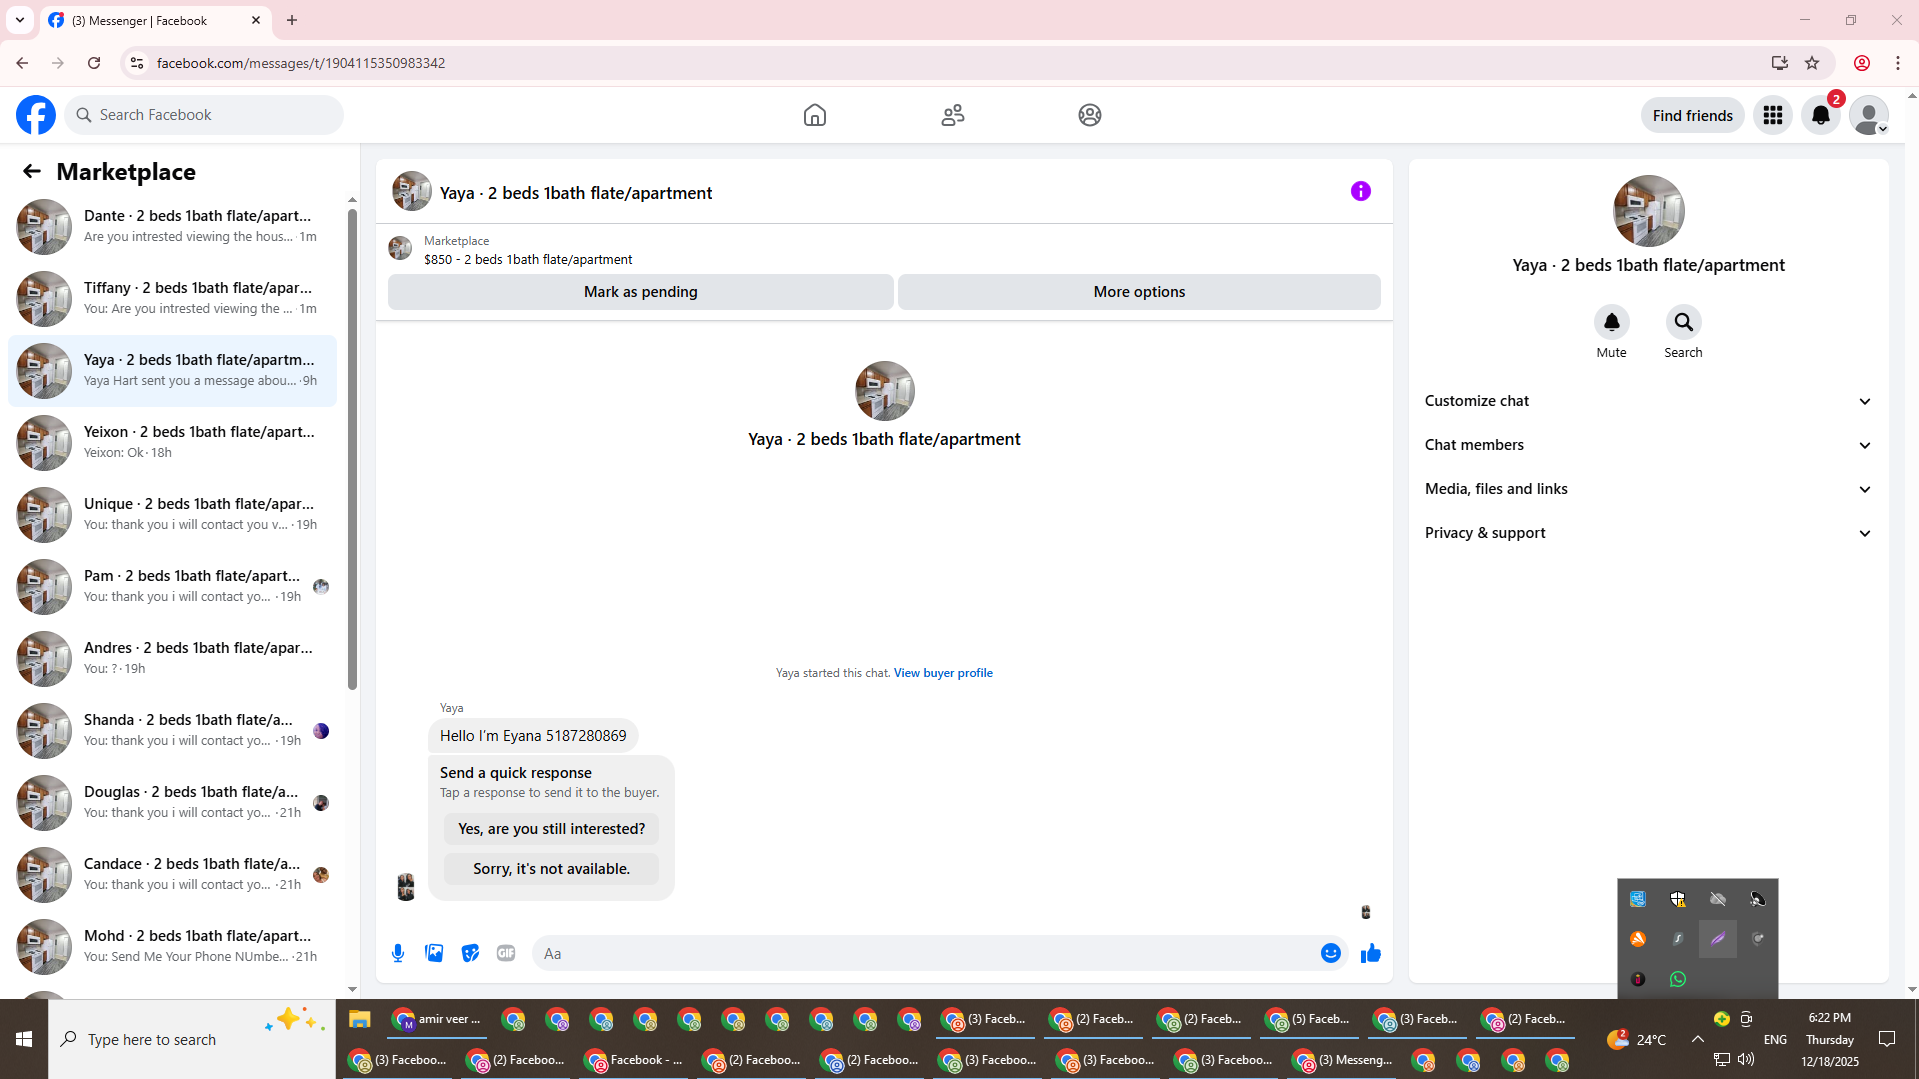Collapse the hidden tray icons chevron
Image resolution: width=1919 pixels, height=1079 pixels.
[x=1698, y=1039]
